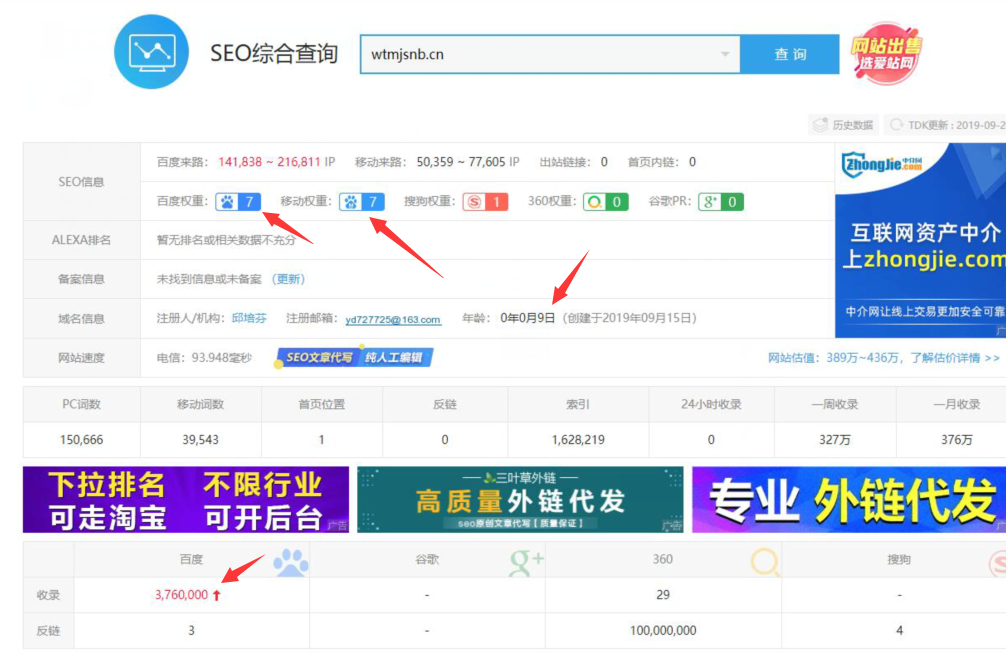Click the 查询 search button

coord(790,55)
